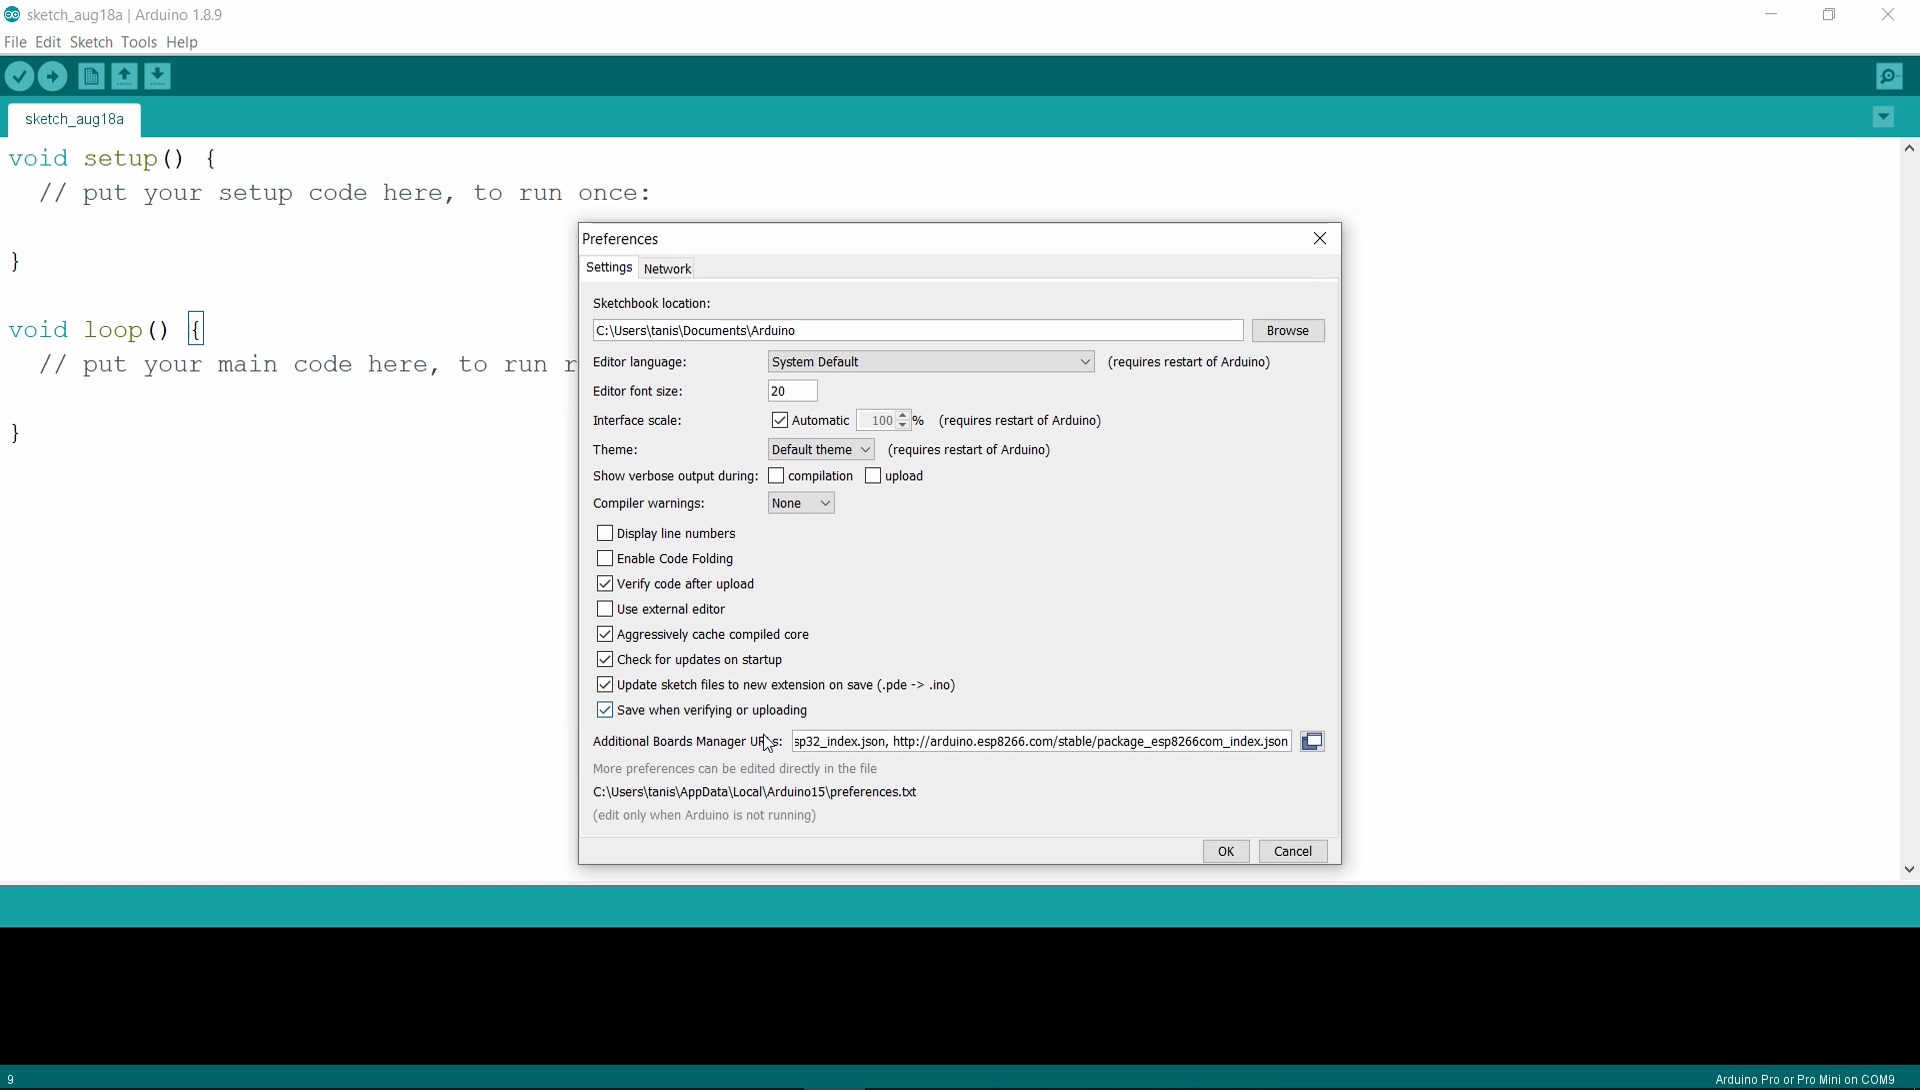
Task: Enable the Enable Code Folding checkbox
Action: [x=604, y=558]
